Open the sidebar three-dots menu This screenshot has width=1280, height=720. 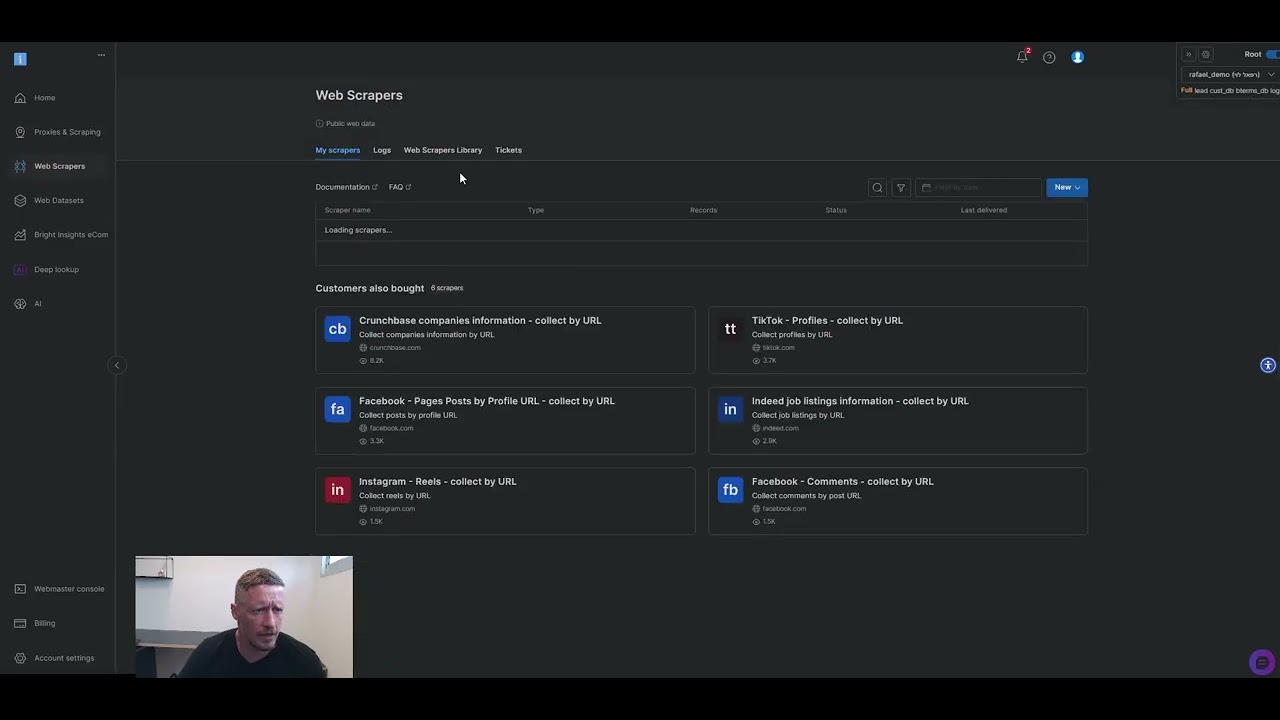(x=101, y=55)
